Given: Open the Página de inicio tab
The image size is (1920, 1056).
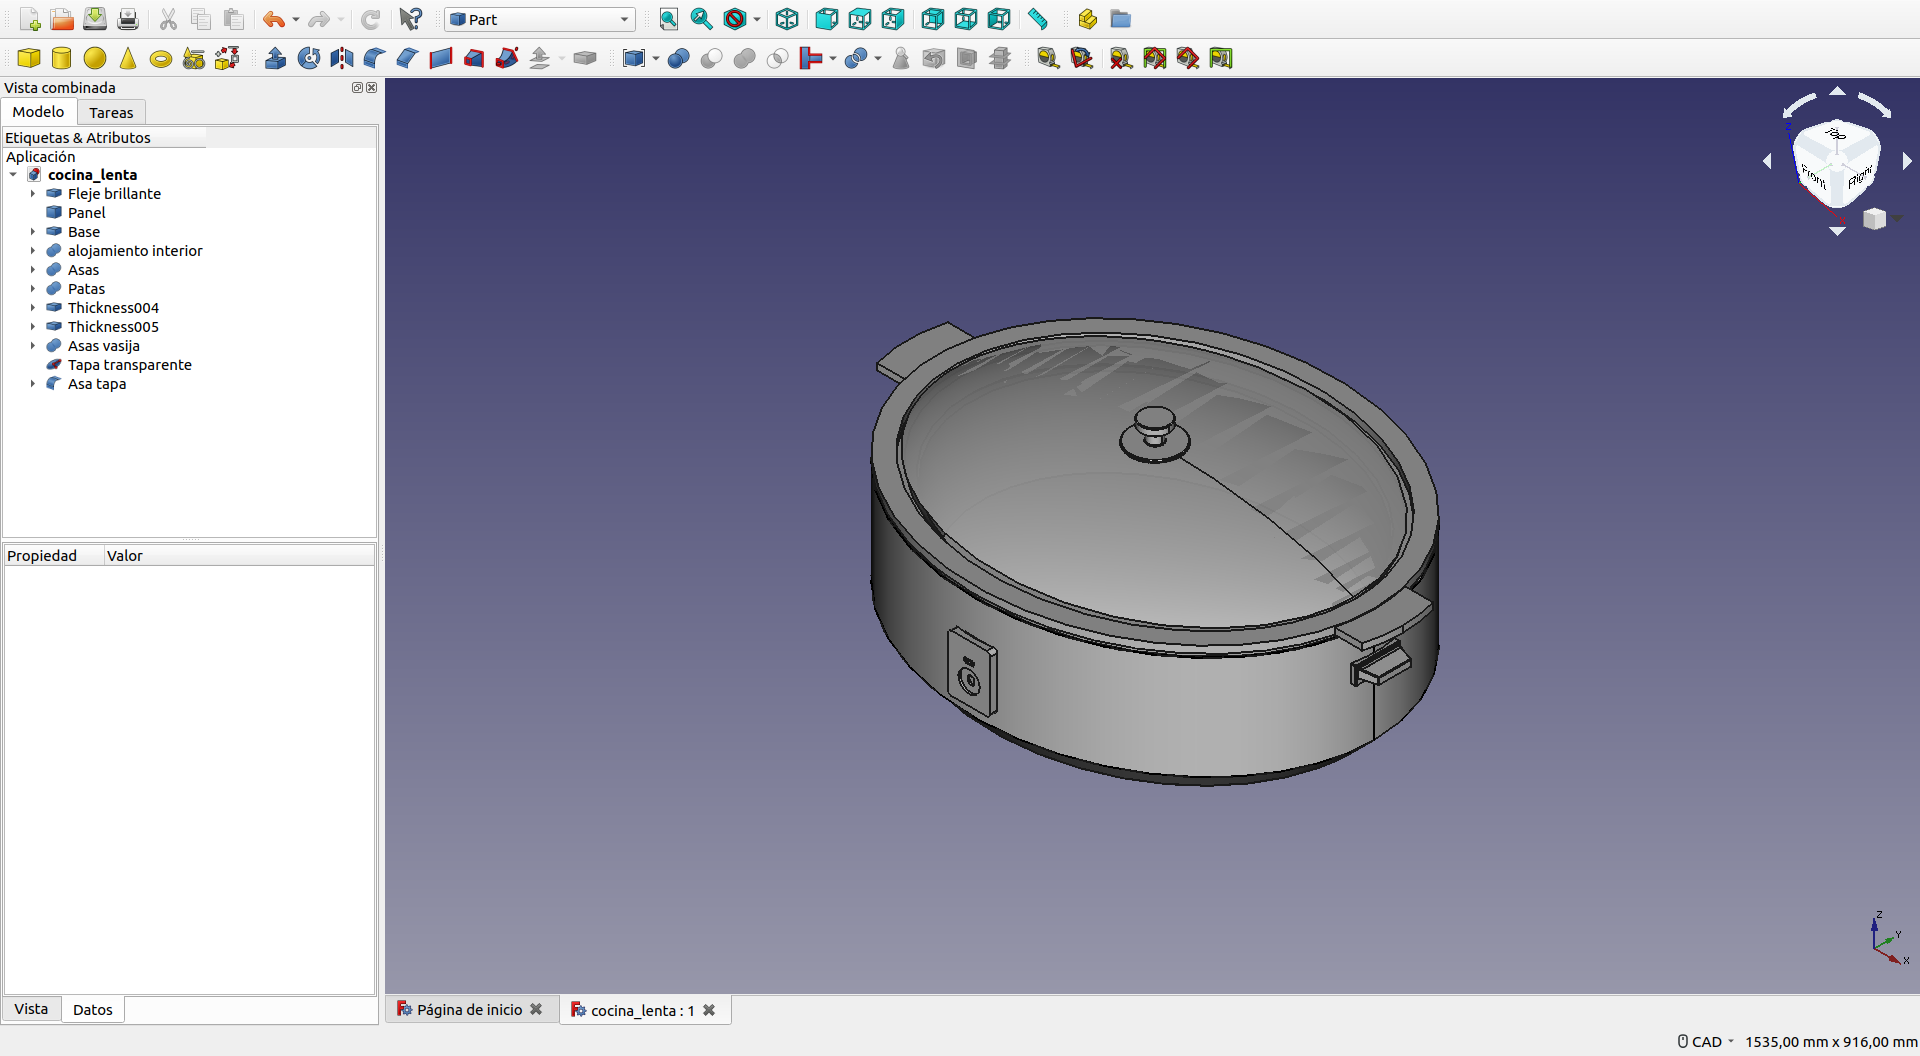Looking at the screenshot, I should point(469,1010).
